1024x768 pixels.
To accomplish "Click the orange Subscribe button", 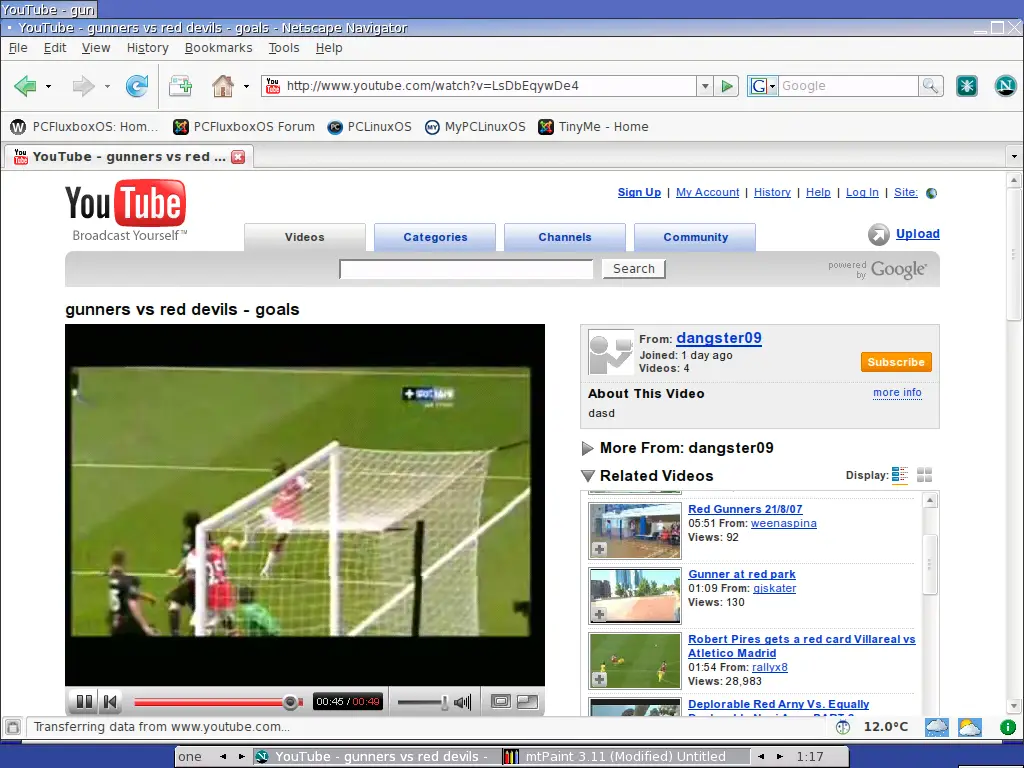I will click(896, 362).
